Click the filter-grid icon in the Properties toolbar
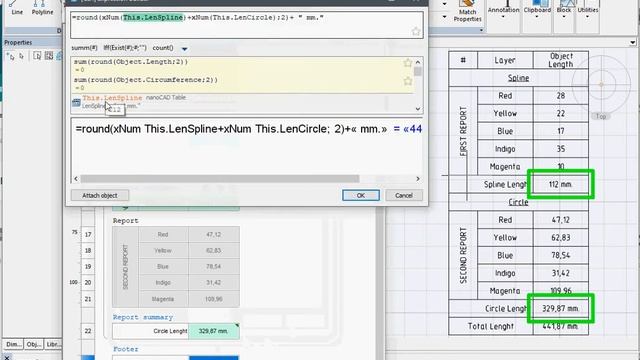 49,56
